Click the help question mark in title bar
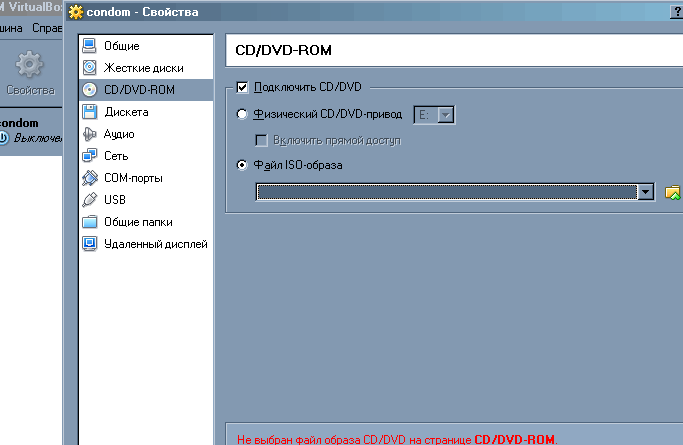683x445 pixels. (677, 12)
